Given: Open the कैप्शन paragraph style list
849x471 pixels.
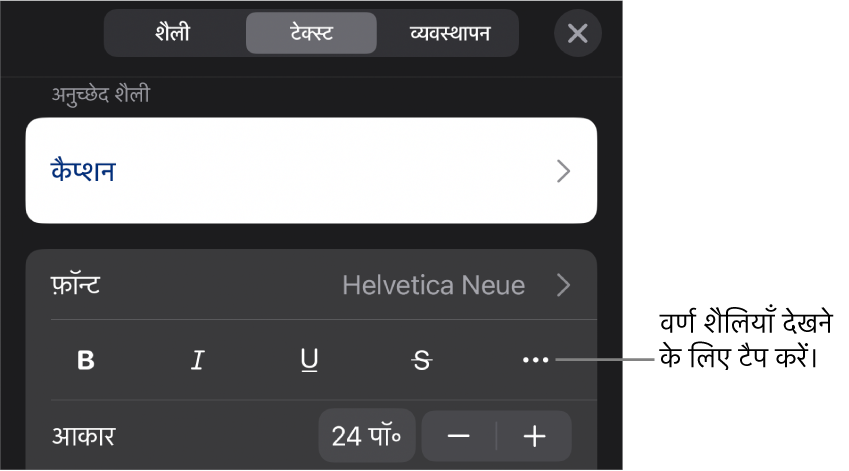Looking at the screenshot, I should (x=311, y=171).
